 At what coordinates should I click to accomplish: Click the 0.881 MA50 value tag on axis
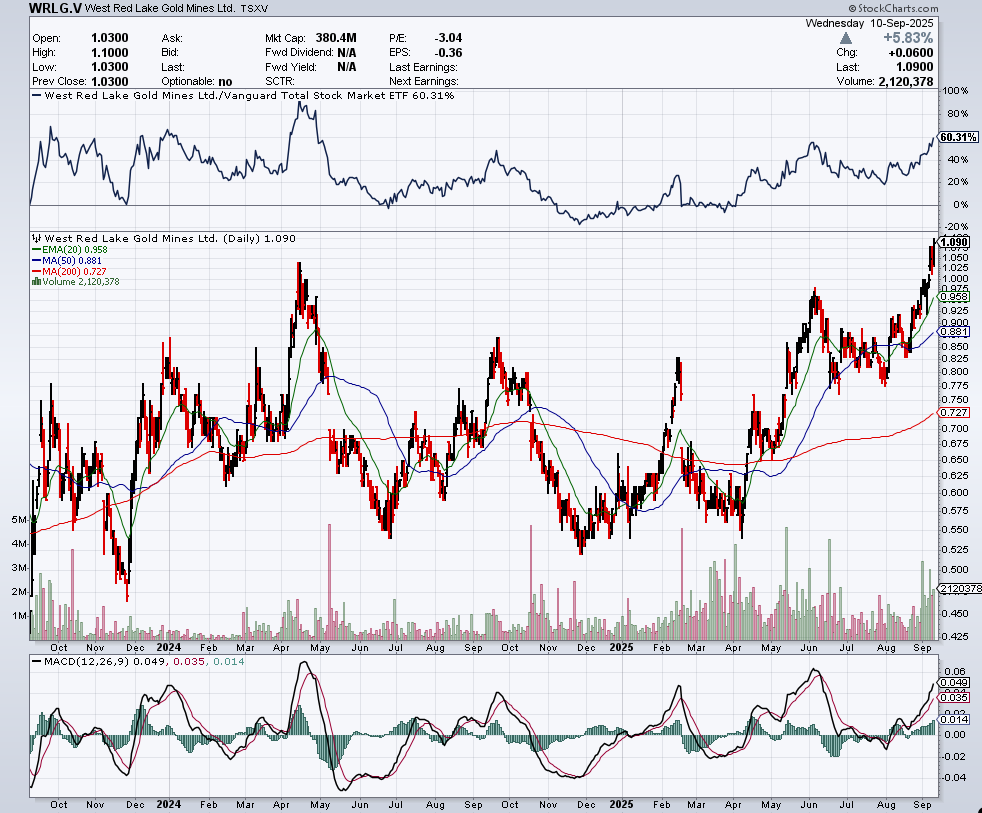tap(955, 332)
